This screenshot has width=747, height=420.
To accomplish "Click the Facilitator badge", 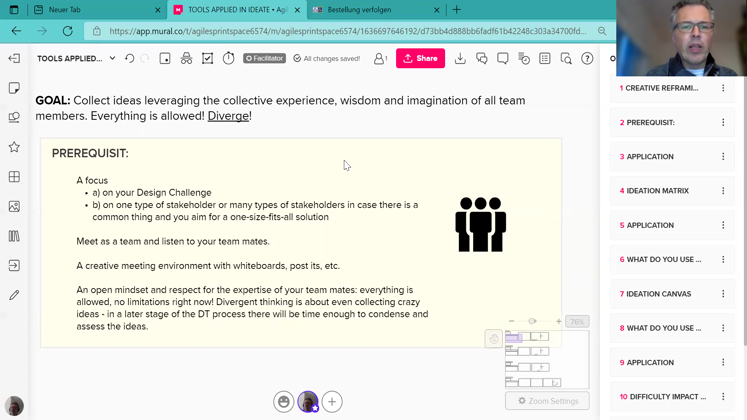I will click(x=264, y=58).
